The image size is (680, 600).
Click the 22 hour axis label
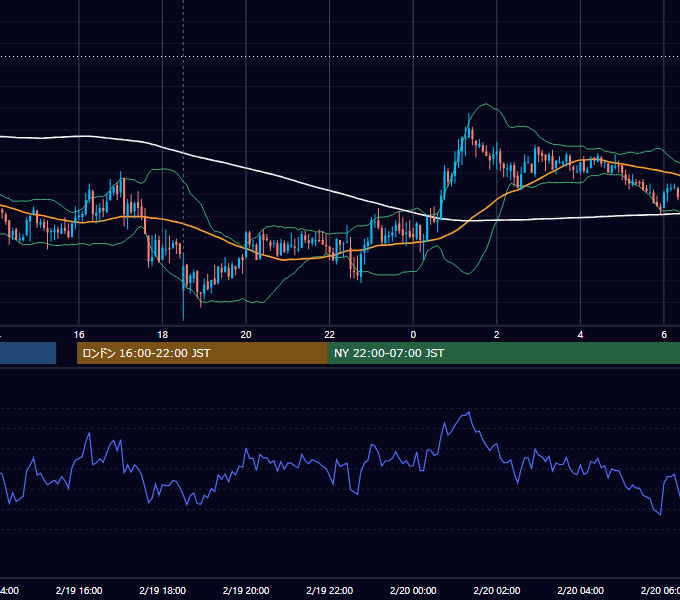(330, 335)
